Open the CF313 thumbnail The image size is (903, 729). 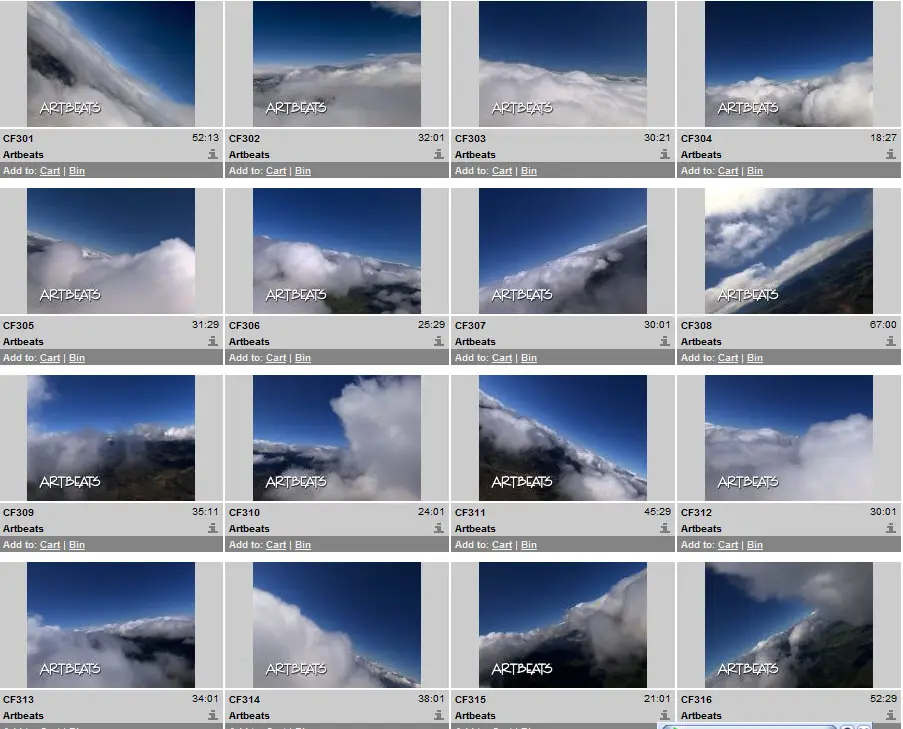point(111,625)
